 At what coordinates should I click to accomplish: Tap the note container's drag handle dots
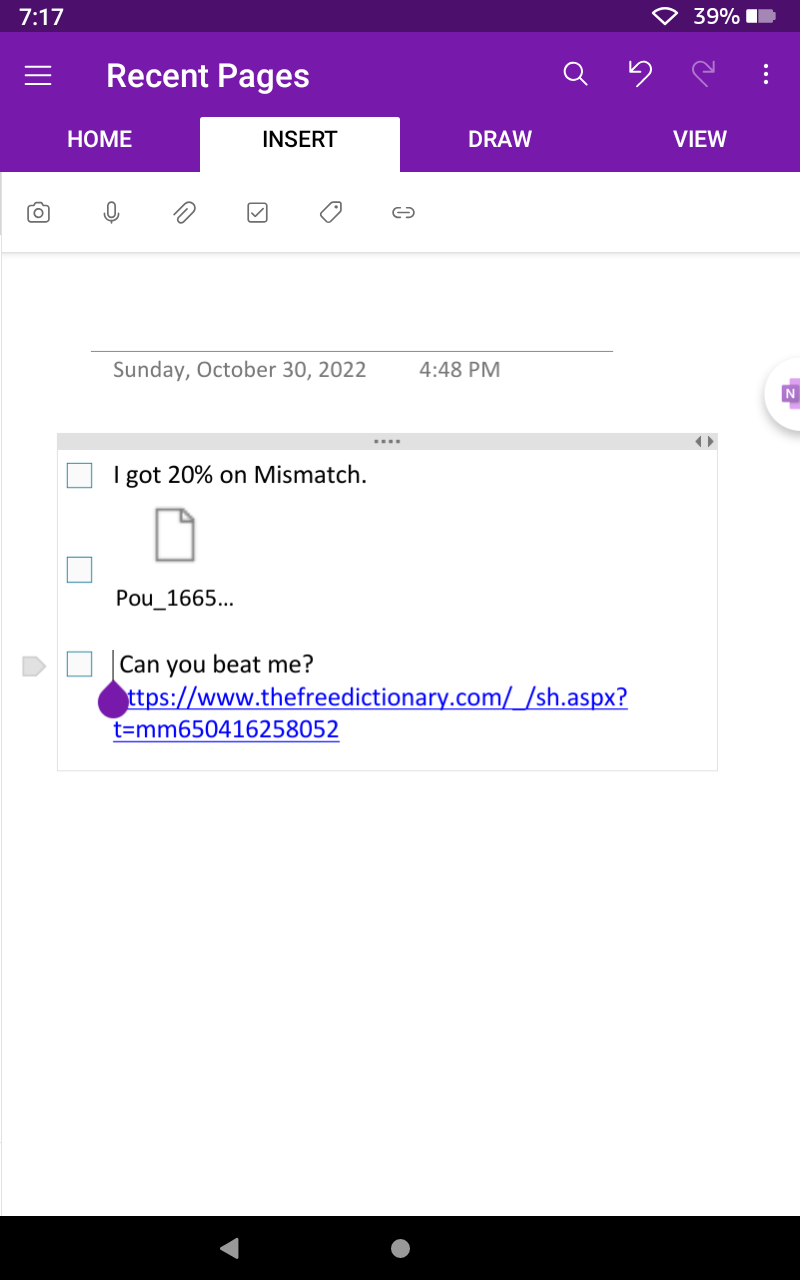pos(387,440)
